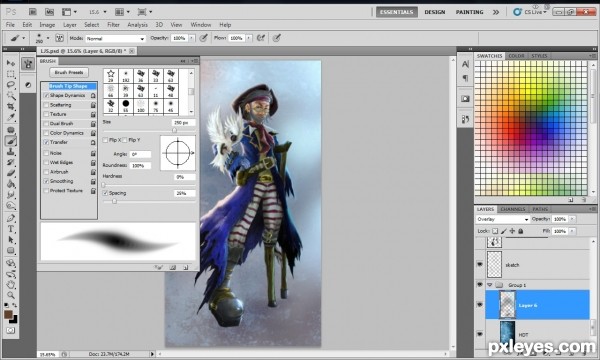Click the Brush Presets button
This screenshot has width=600, height=360.
click(x=69, y=72)
